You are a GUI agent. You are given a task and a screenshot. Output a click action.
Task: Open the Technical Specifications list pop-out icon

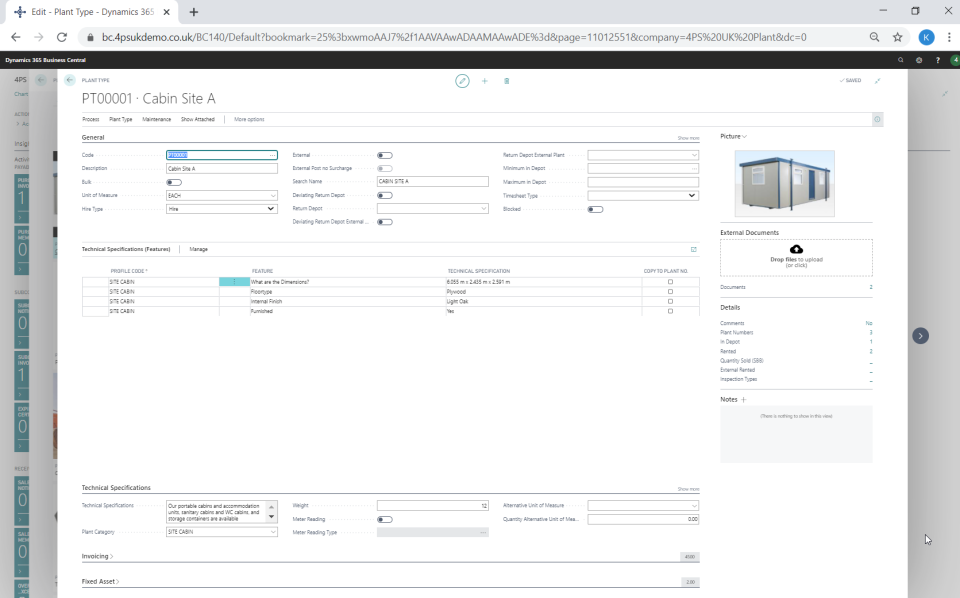[x=694, y=249]
